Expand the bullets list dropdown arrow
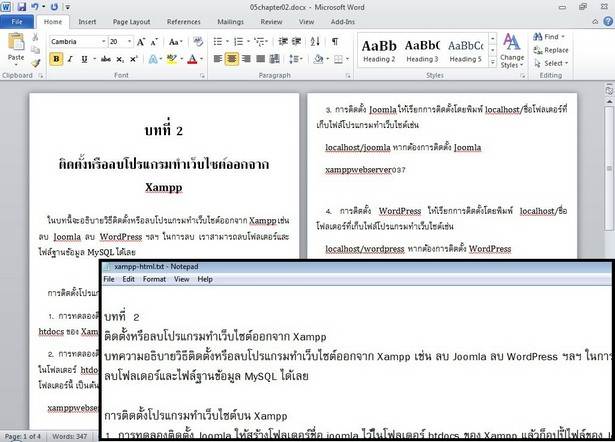 pyautogui.click(x=227, y=42)
